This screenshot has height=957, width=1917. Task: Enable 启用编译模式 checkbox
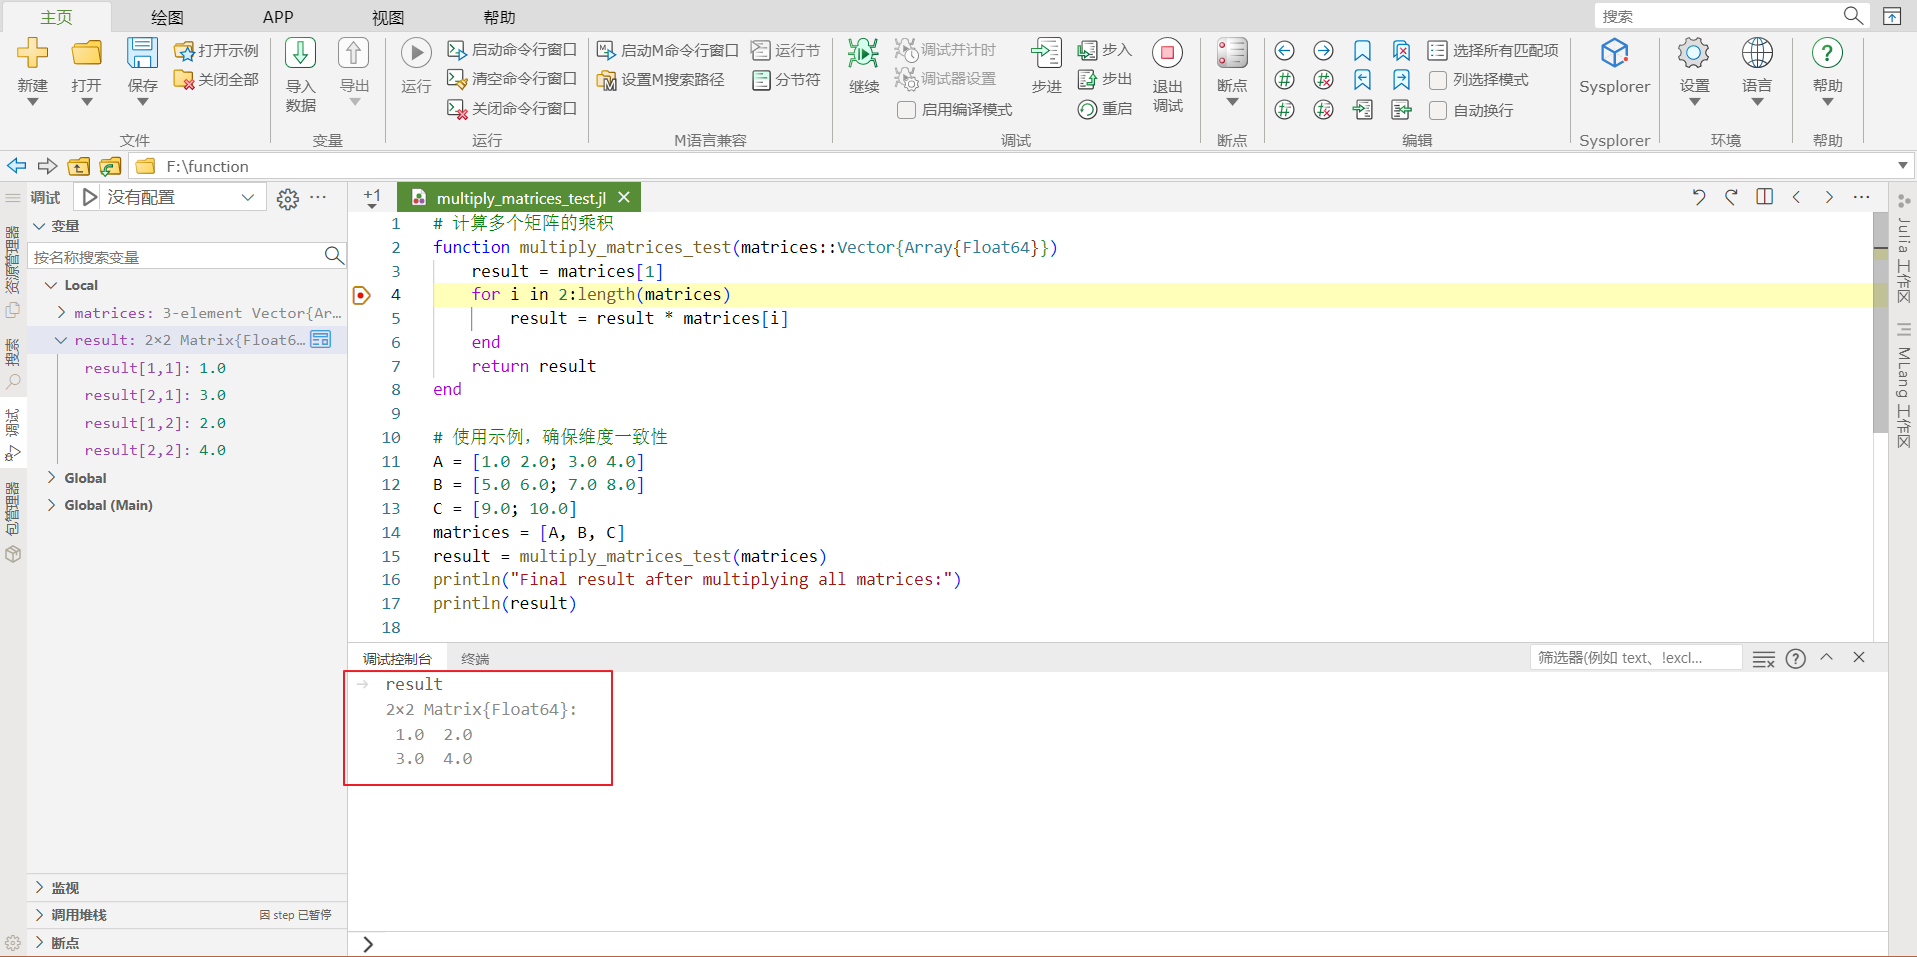click(906, 110)
